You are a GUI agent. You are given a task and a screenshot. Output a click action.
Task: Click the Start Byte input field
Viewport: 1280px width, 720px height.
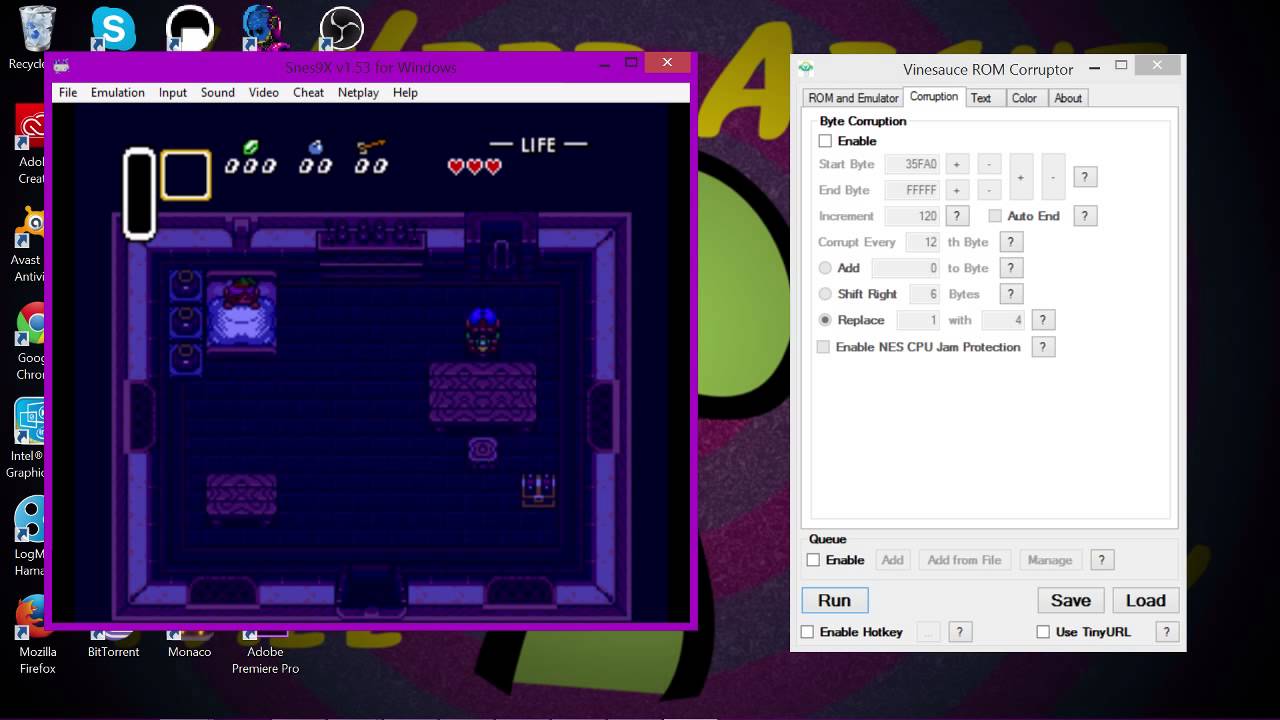coord(912,164)
